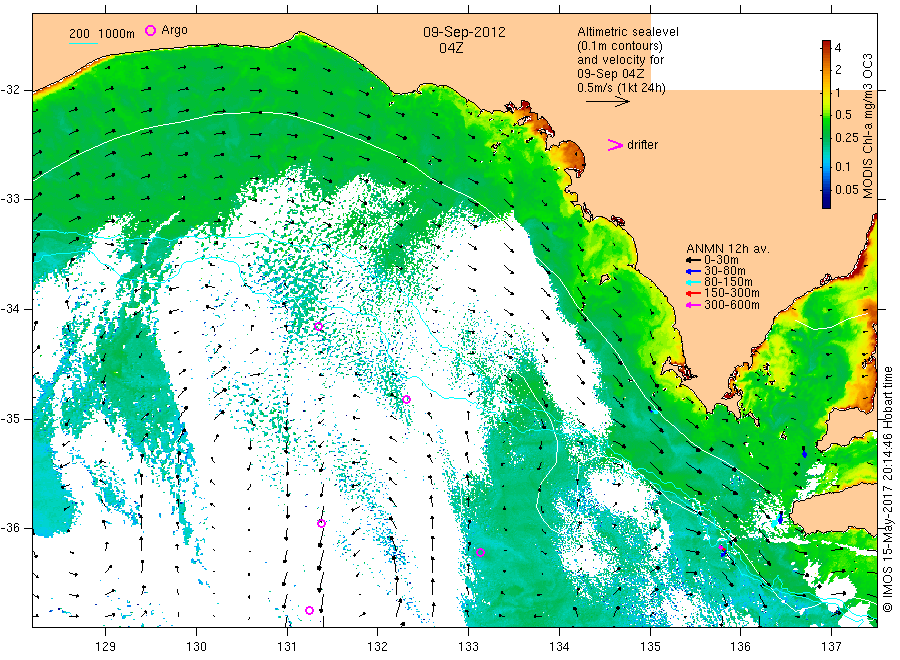Click the dark red top of the color bar
The image size is (900, 660).
[826, 44]
